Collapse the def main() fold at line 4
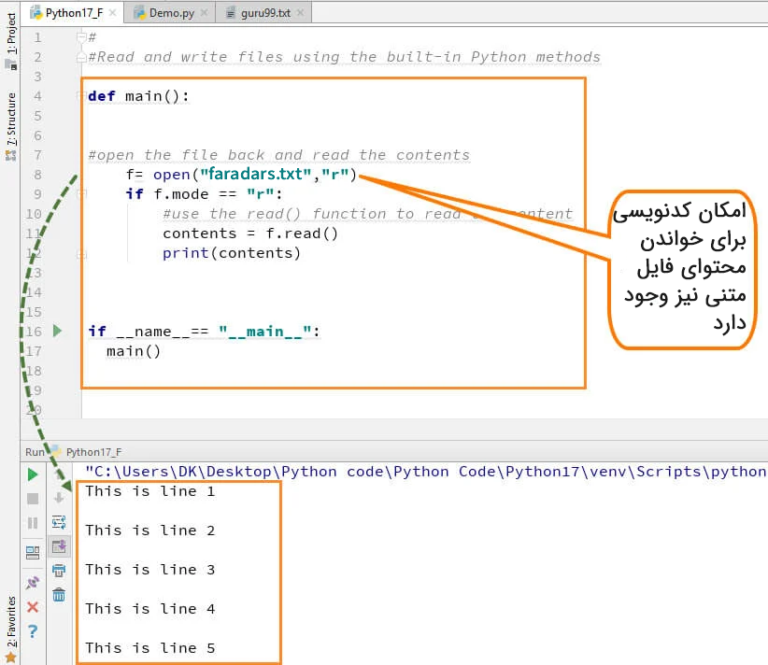Viewport: 768px width, 665px height. pos(80,96)
